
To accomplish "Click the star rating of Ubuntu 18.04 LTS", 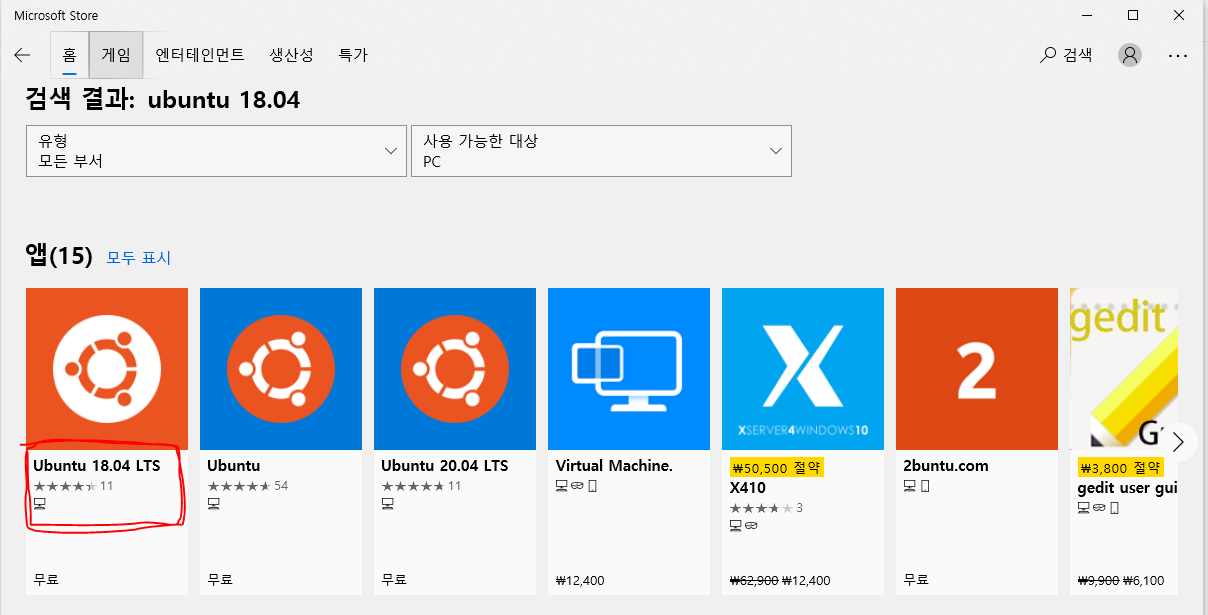I will coord(73,486).
